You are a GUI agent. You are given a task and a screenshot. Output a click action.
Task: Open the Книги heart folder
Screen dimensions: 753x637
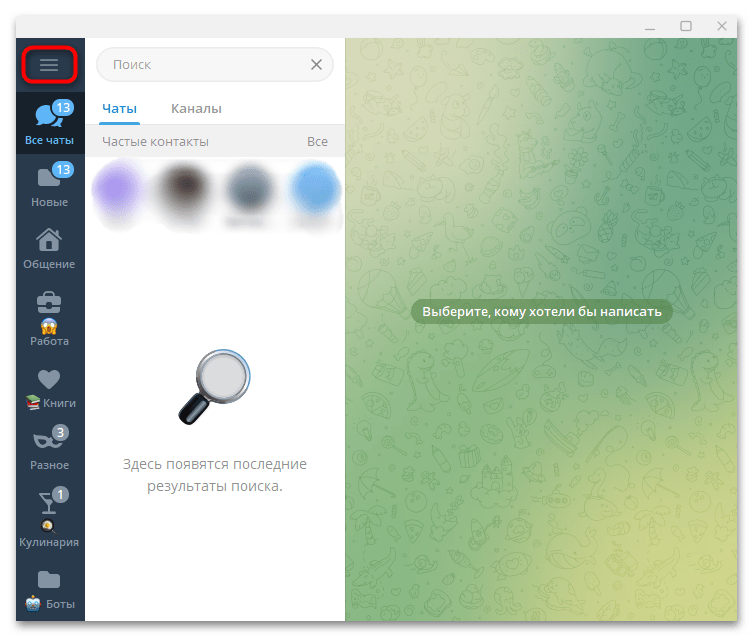50,387
